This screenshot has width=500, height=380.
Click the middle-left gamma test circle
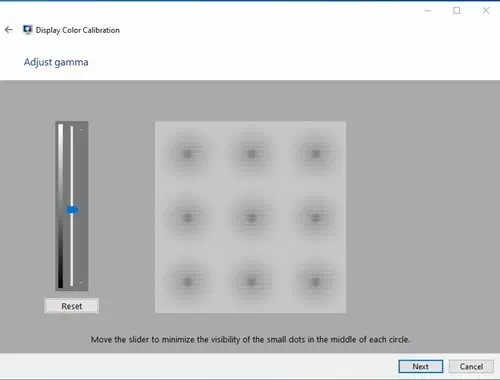pyautogui.click(x=188, y=217)
